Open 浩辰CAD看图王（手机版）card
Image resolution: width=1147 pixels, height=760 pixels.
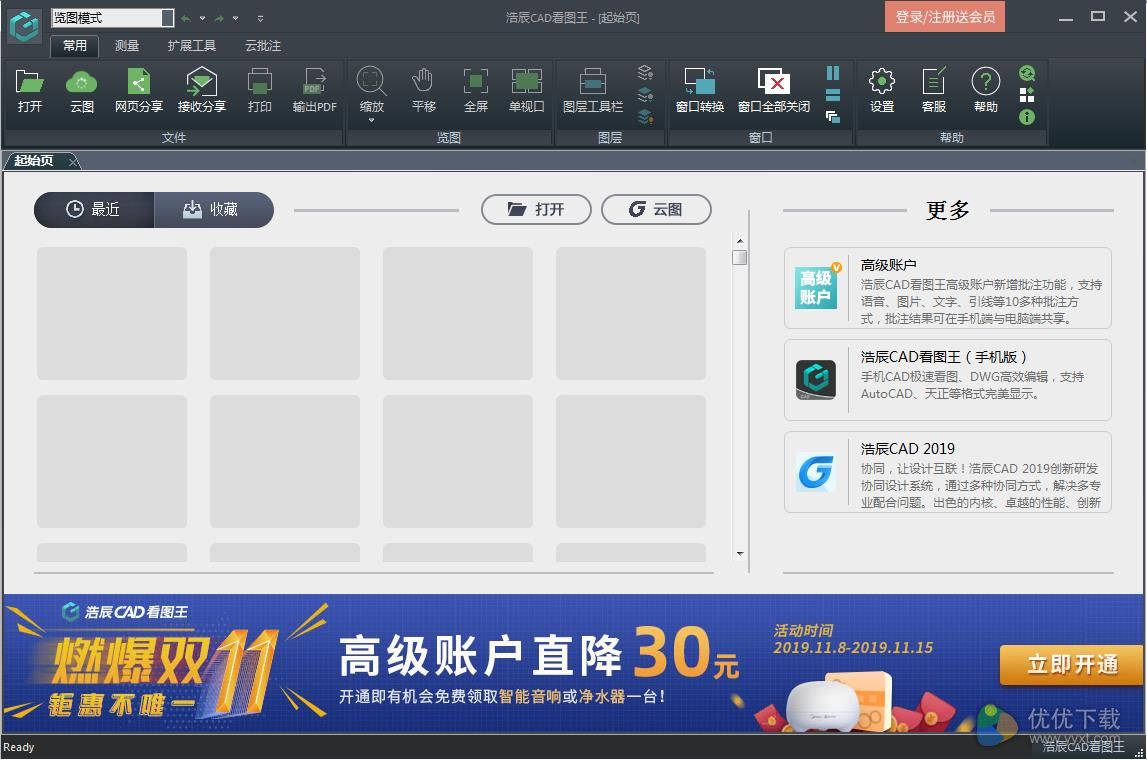pos(947,380)
